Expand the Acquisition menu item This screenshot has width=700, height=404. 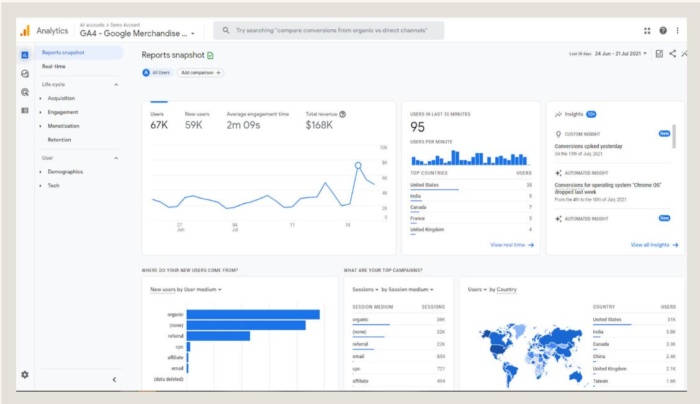61,98
